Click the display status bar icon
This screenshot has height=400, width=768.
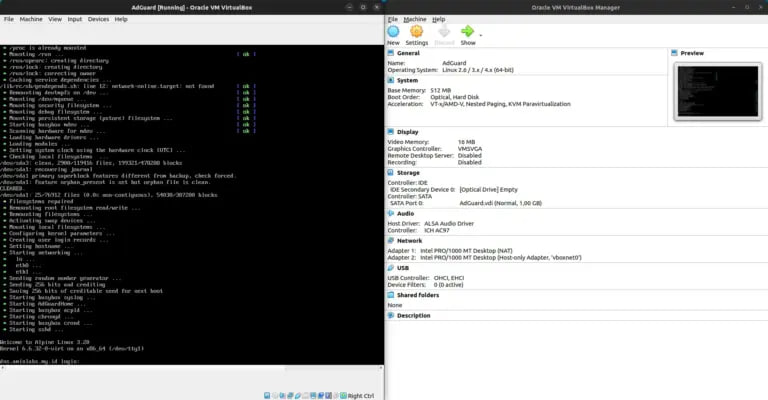(x=313, y=396)
